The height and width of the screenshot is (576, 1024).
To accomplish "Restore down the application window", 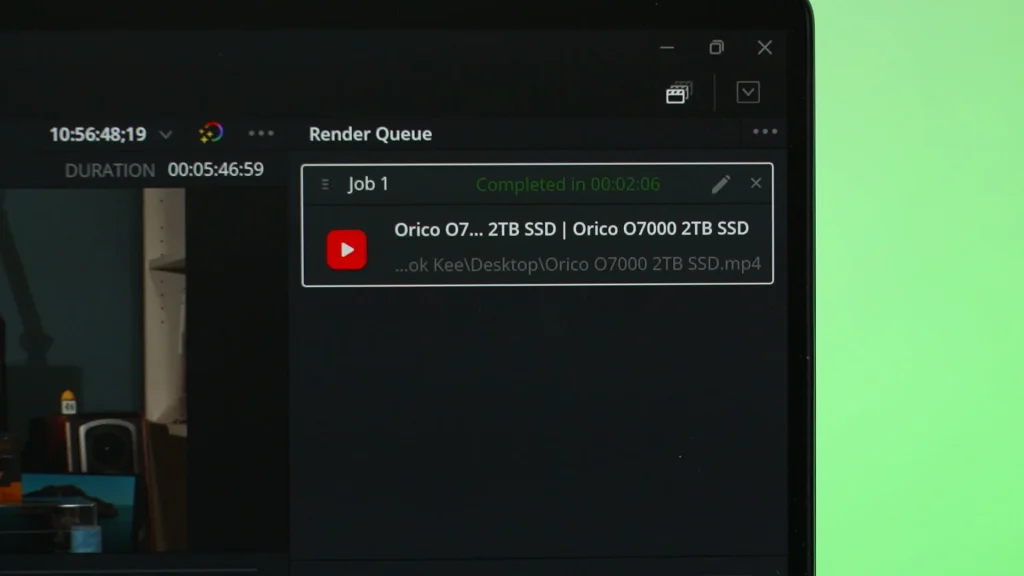I will pyautogui.click(x=716, y=48).
